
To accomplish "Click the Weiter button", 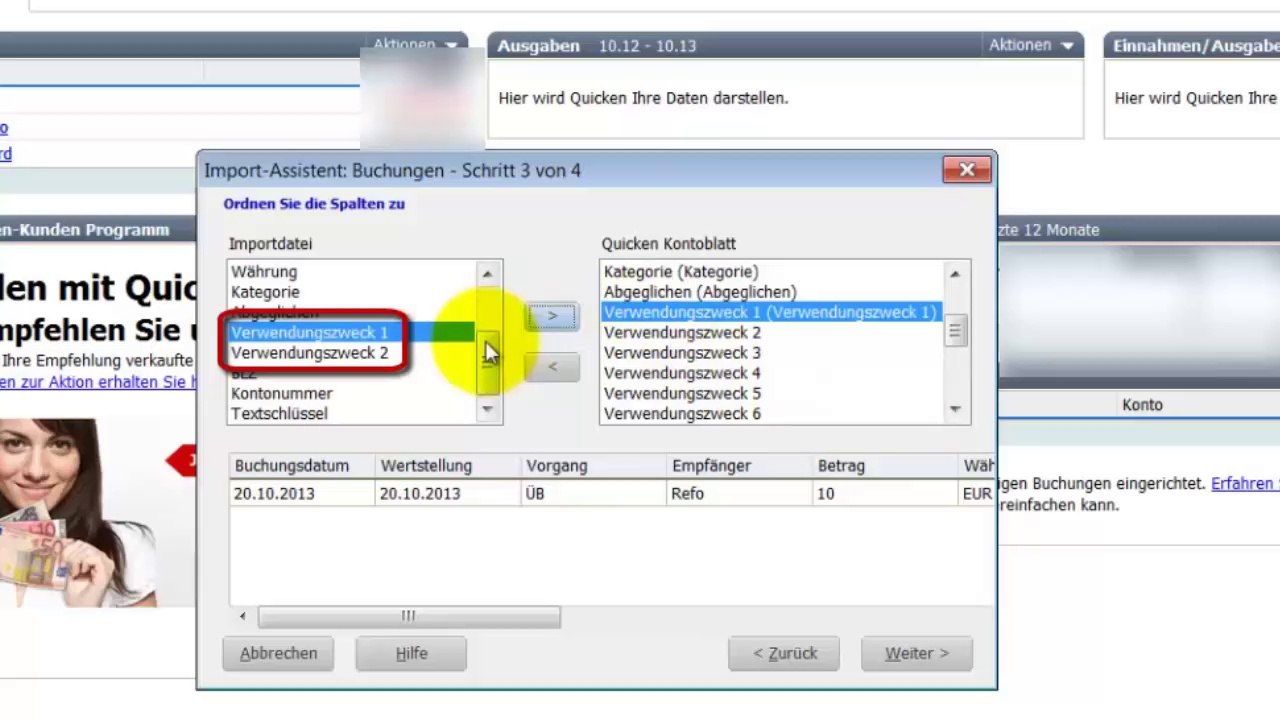I will click(916, 653).
